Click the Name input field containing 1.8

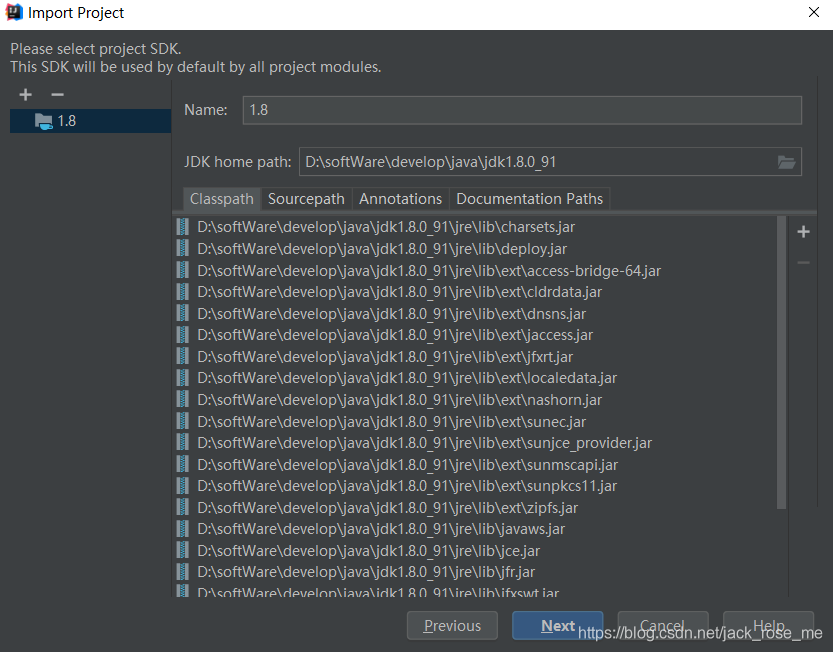522,110
